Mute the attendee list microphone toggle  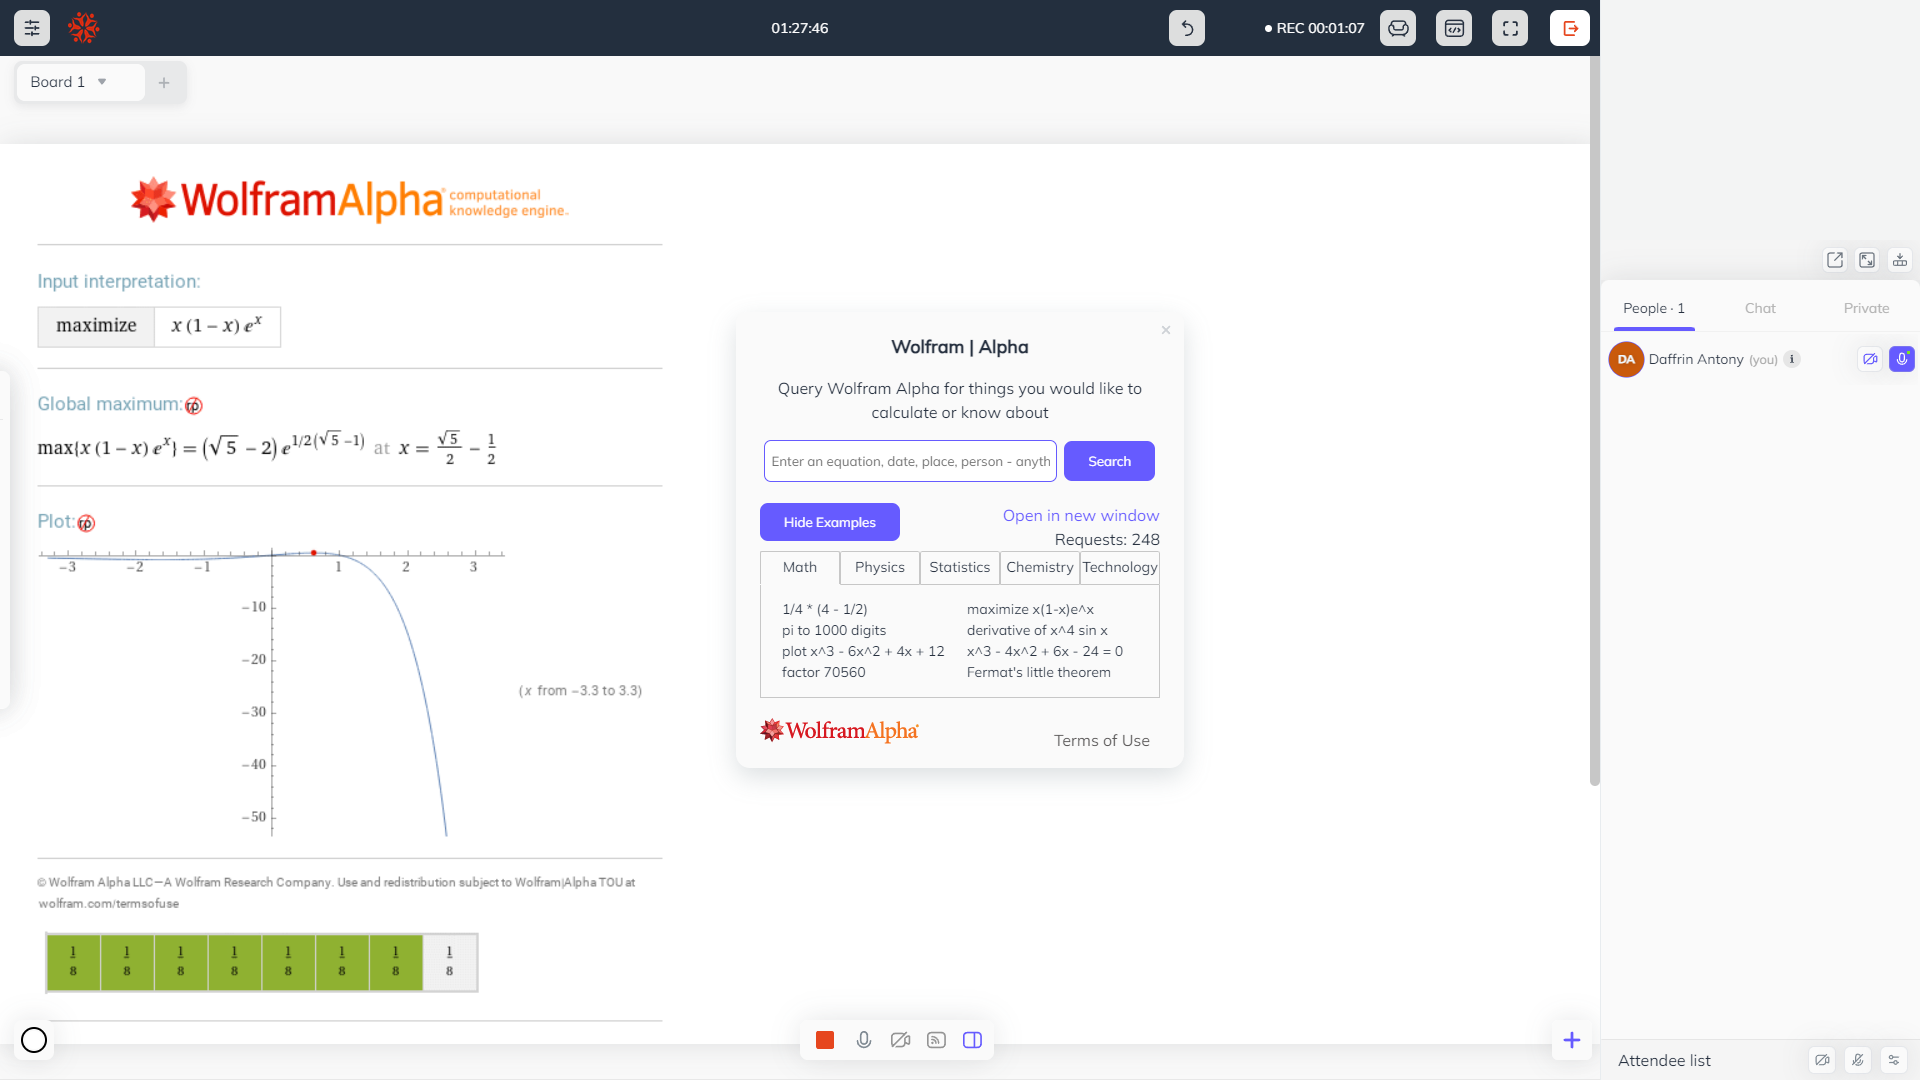click(1858, 1060)
